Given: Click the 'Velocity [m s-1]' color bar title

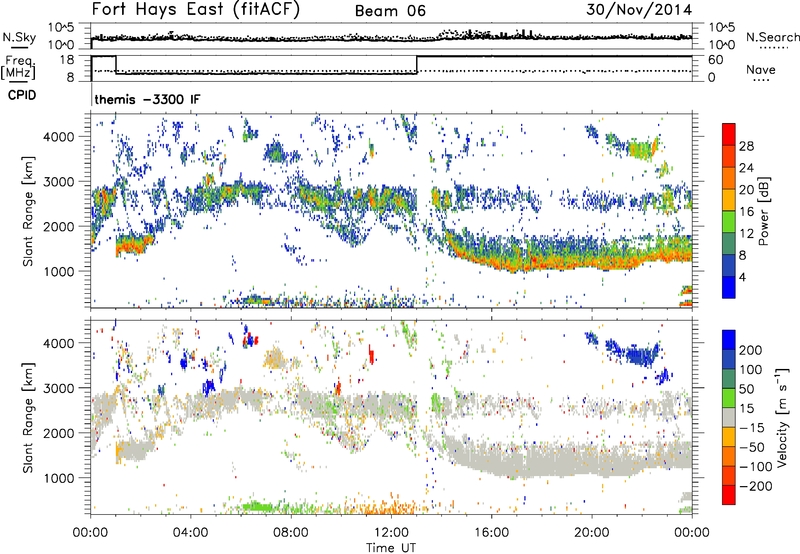Looking at the screenshot, I should 781,417.
